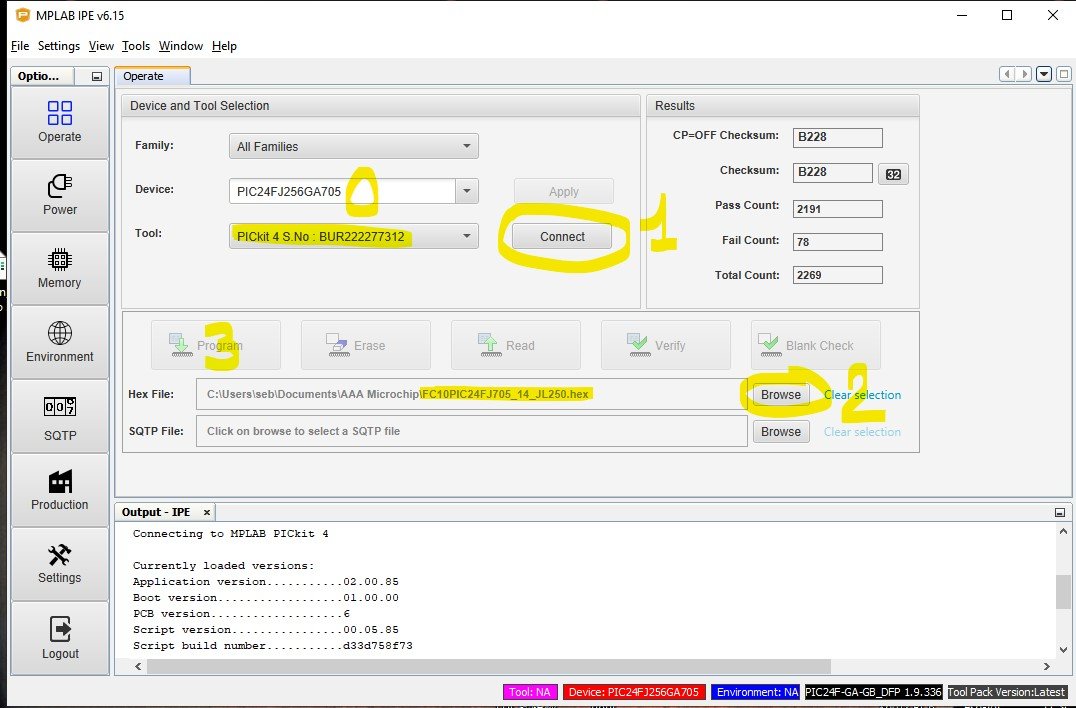Click the Connect button
This screenshot has width=1076, height=708.
pyautogui.click(x=562, y=237)
